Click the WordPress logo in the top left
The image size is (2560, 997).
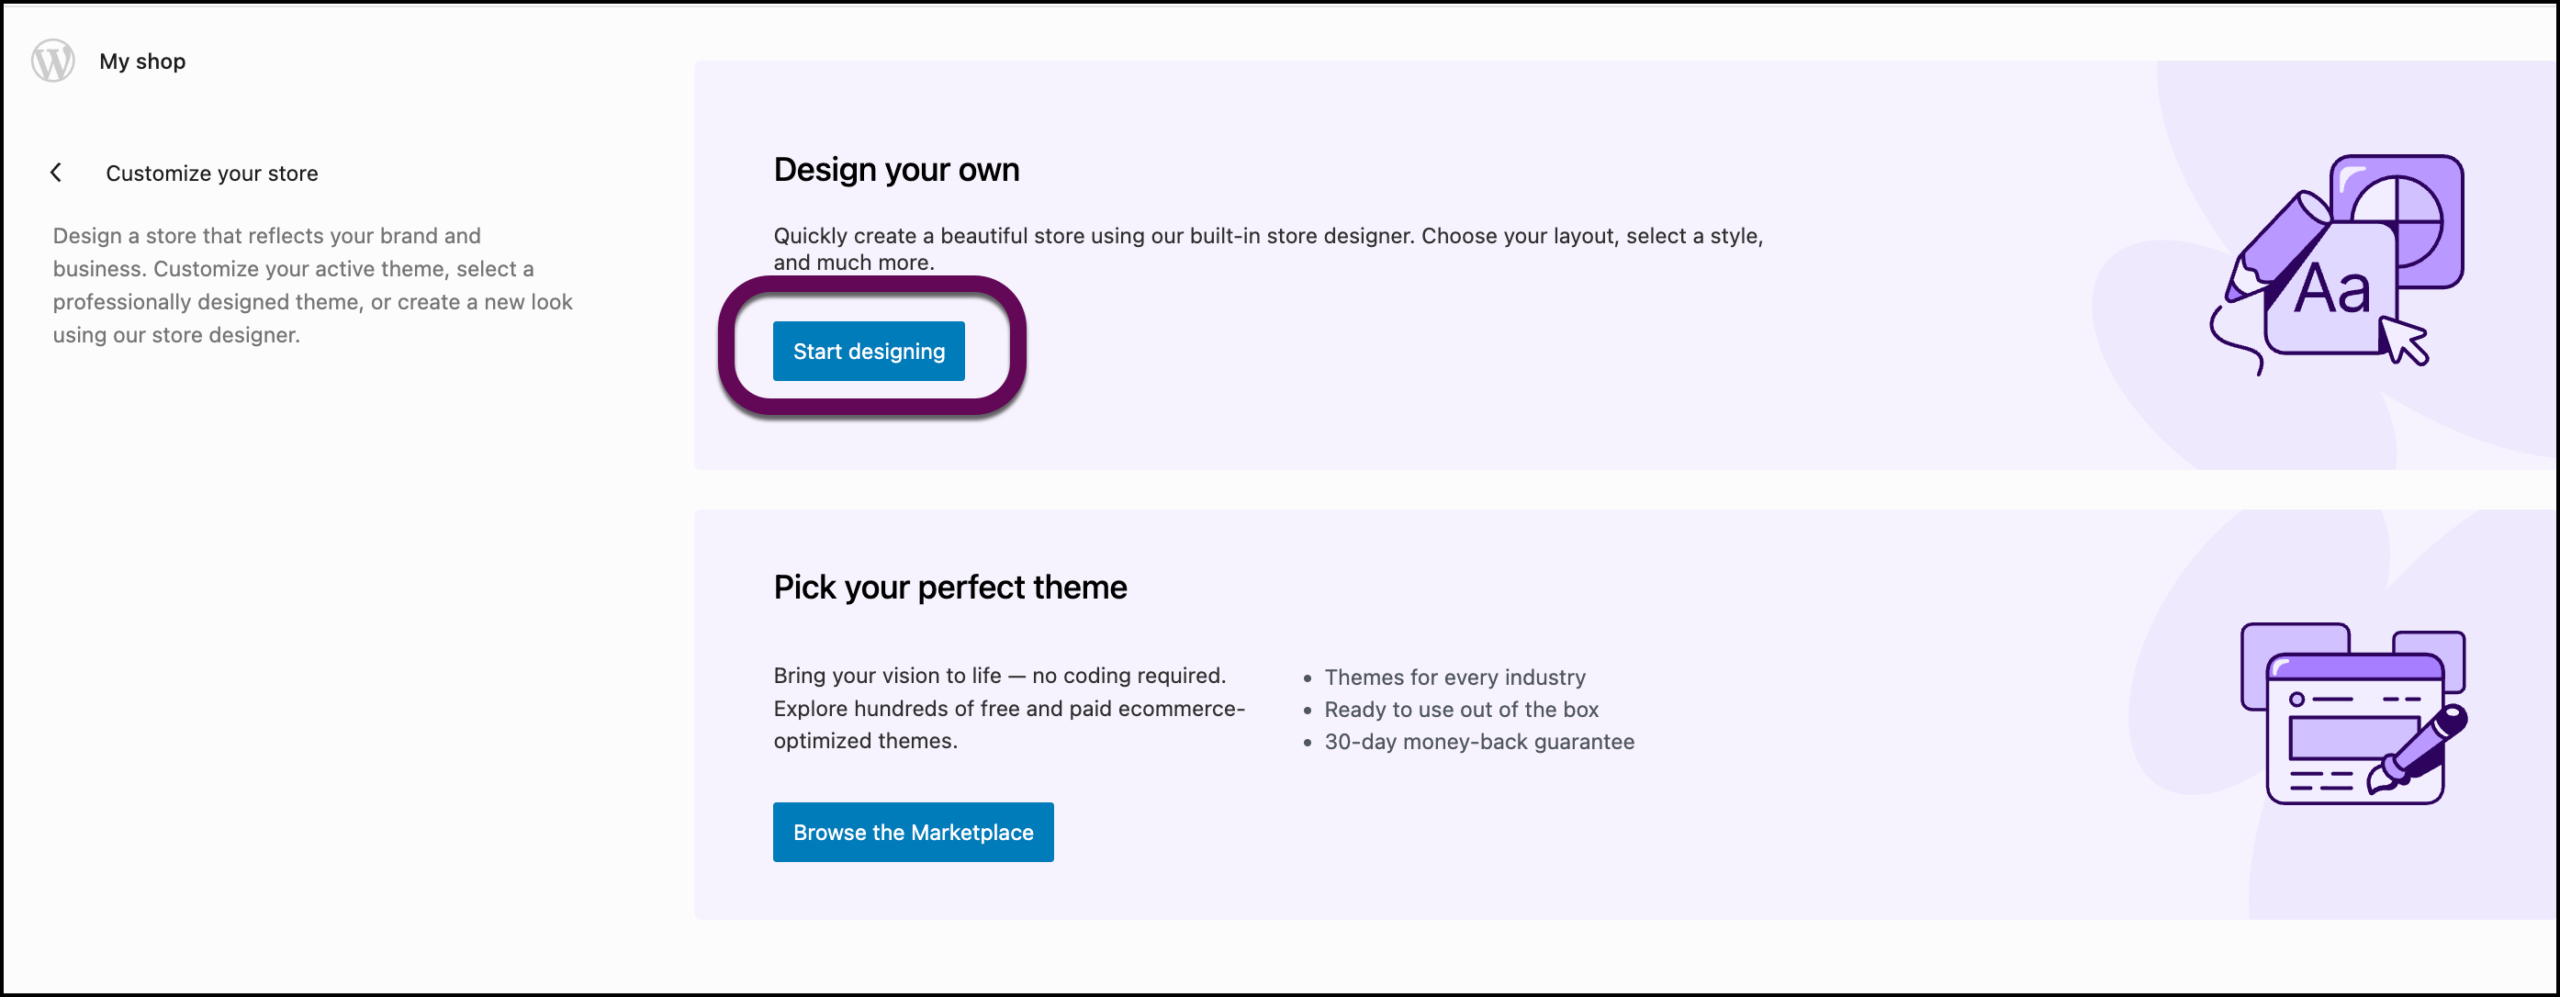[x=52, y=61]
